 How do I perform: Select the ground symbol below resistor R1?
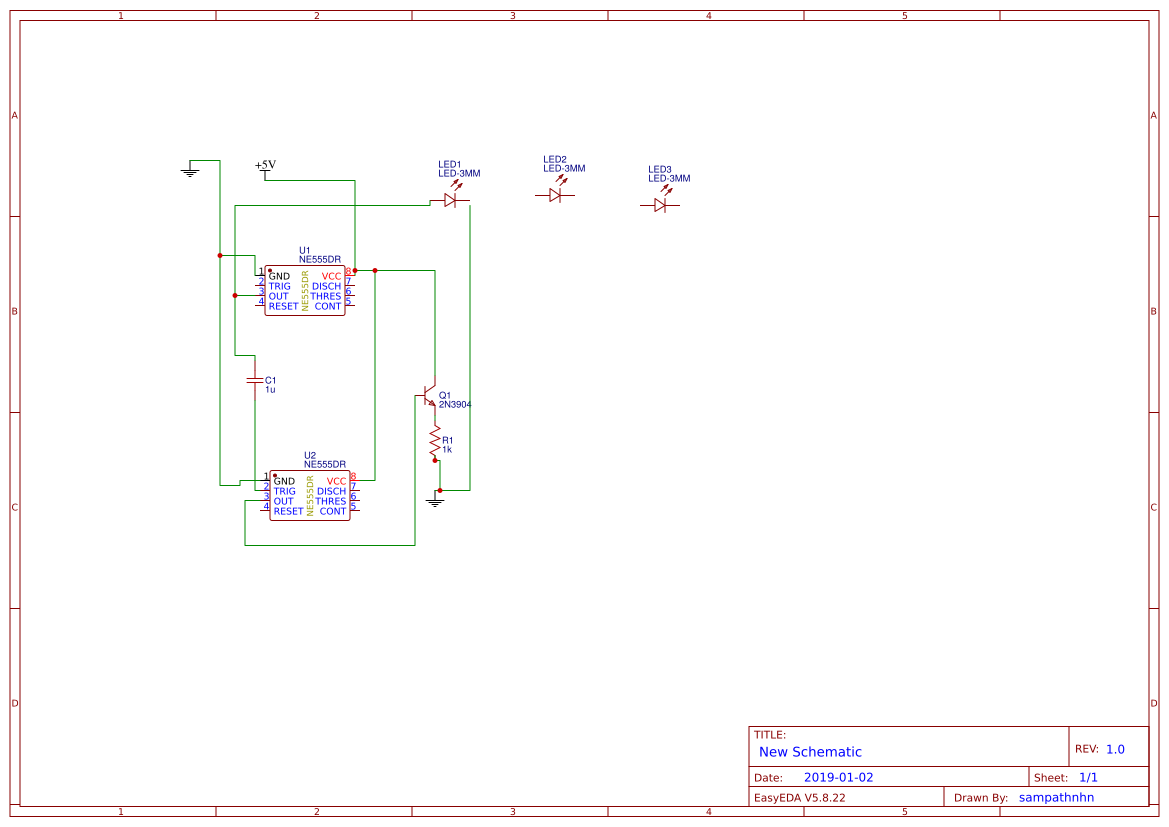(x=435, y=500)
